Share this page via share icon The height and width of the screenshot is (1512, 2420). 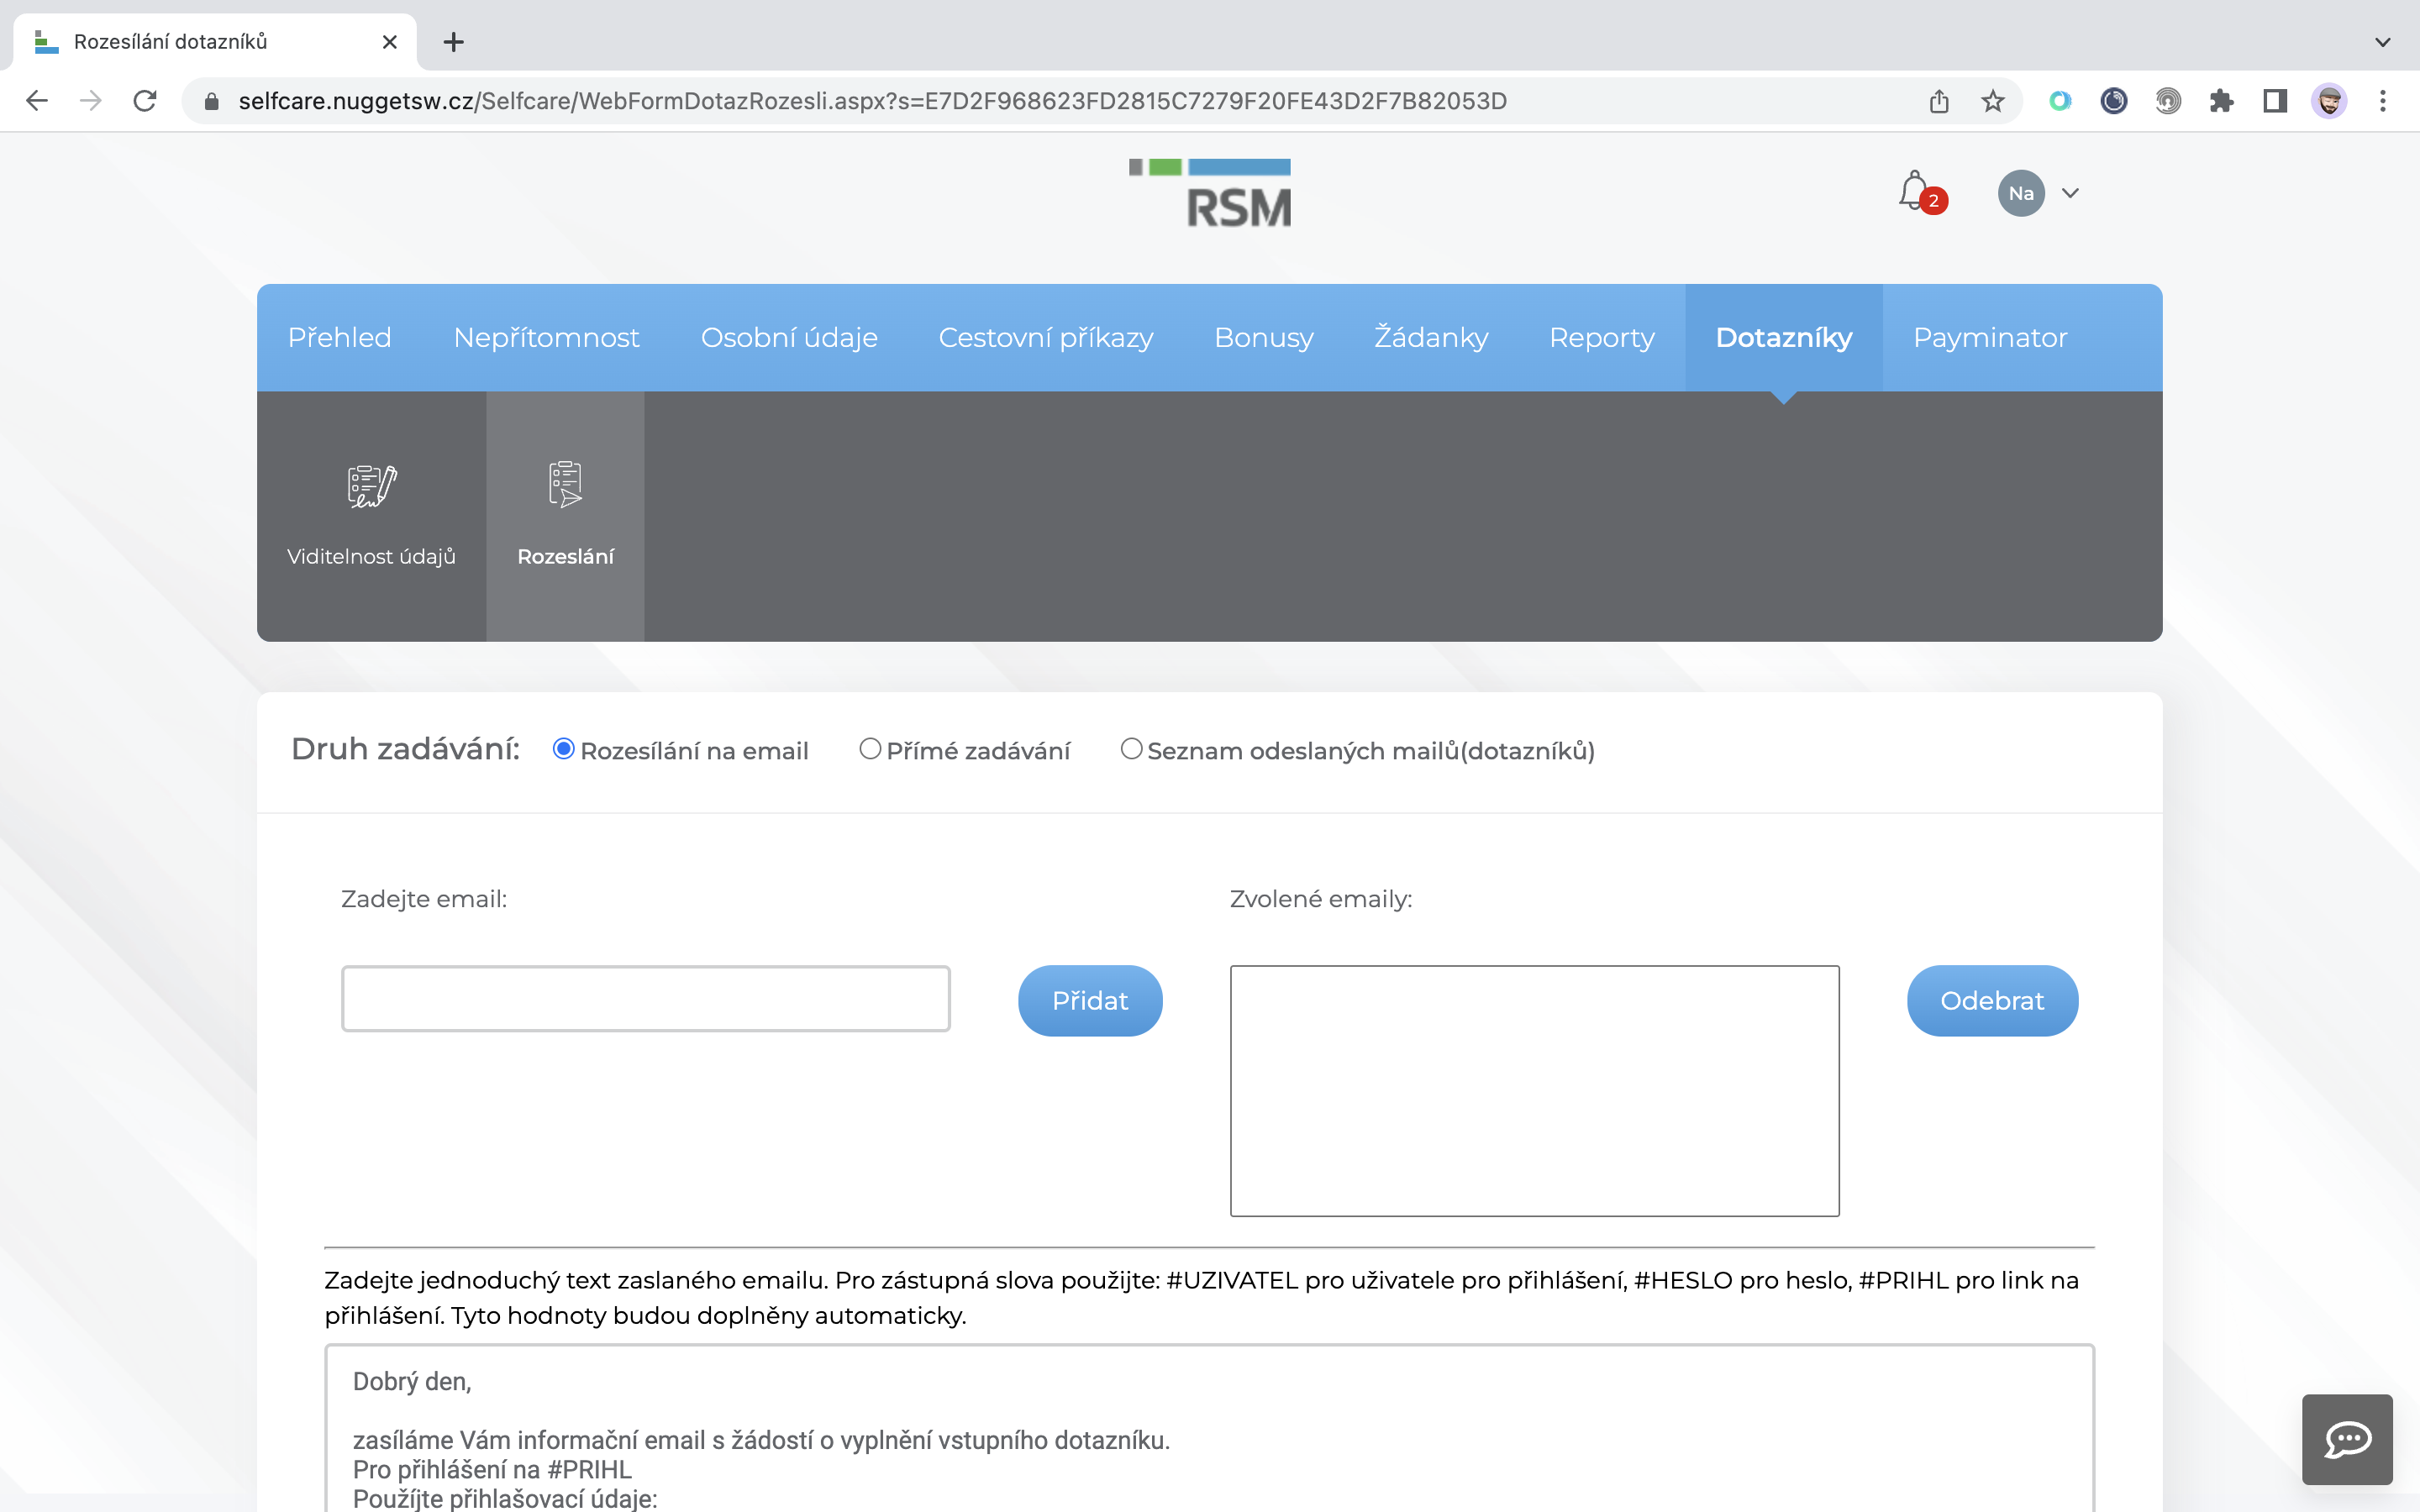[1939, 101]
